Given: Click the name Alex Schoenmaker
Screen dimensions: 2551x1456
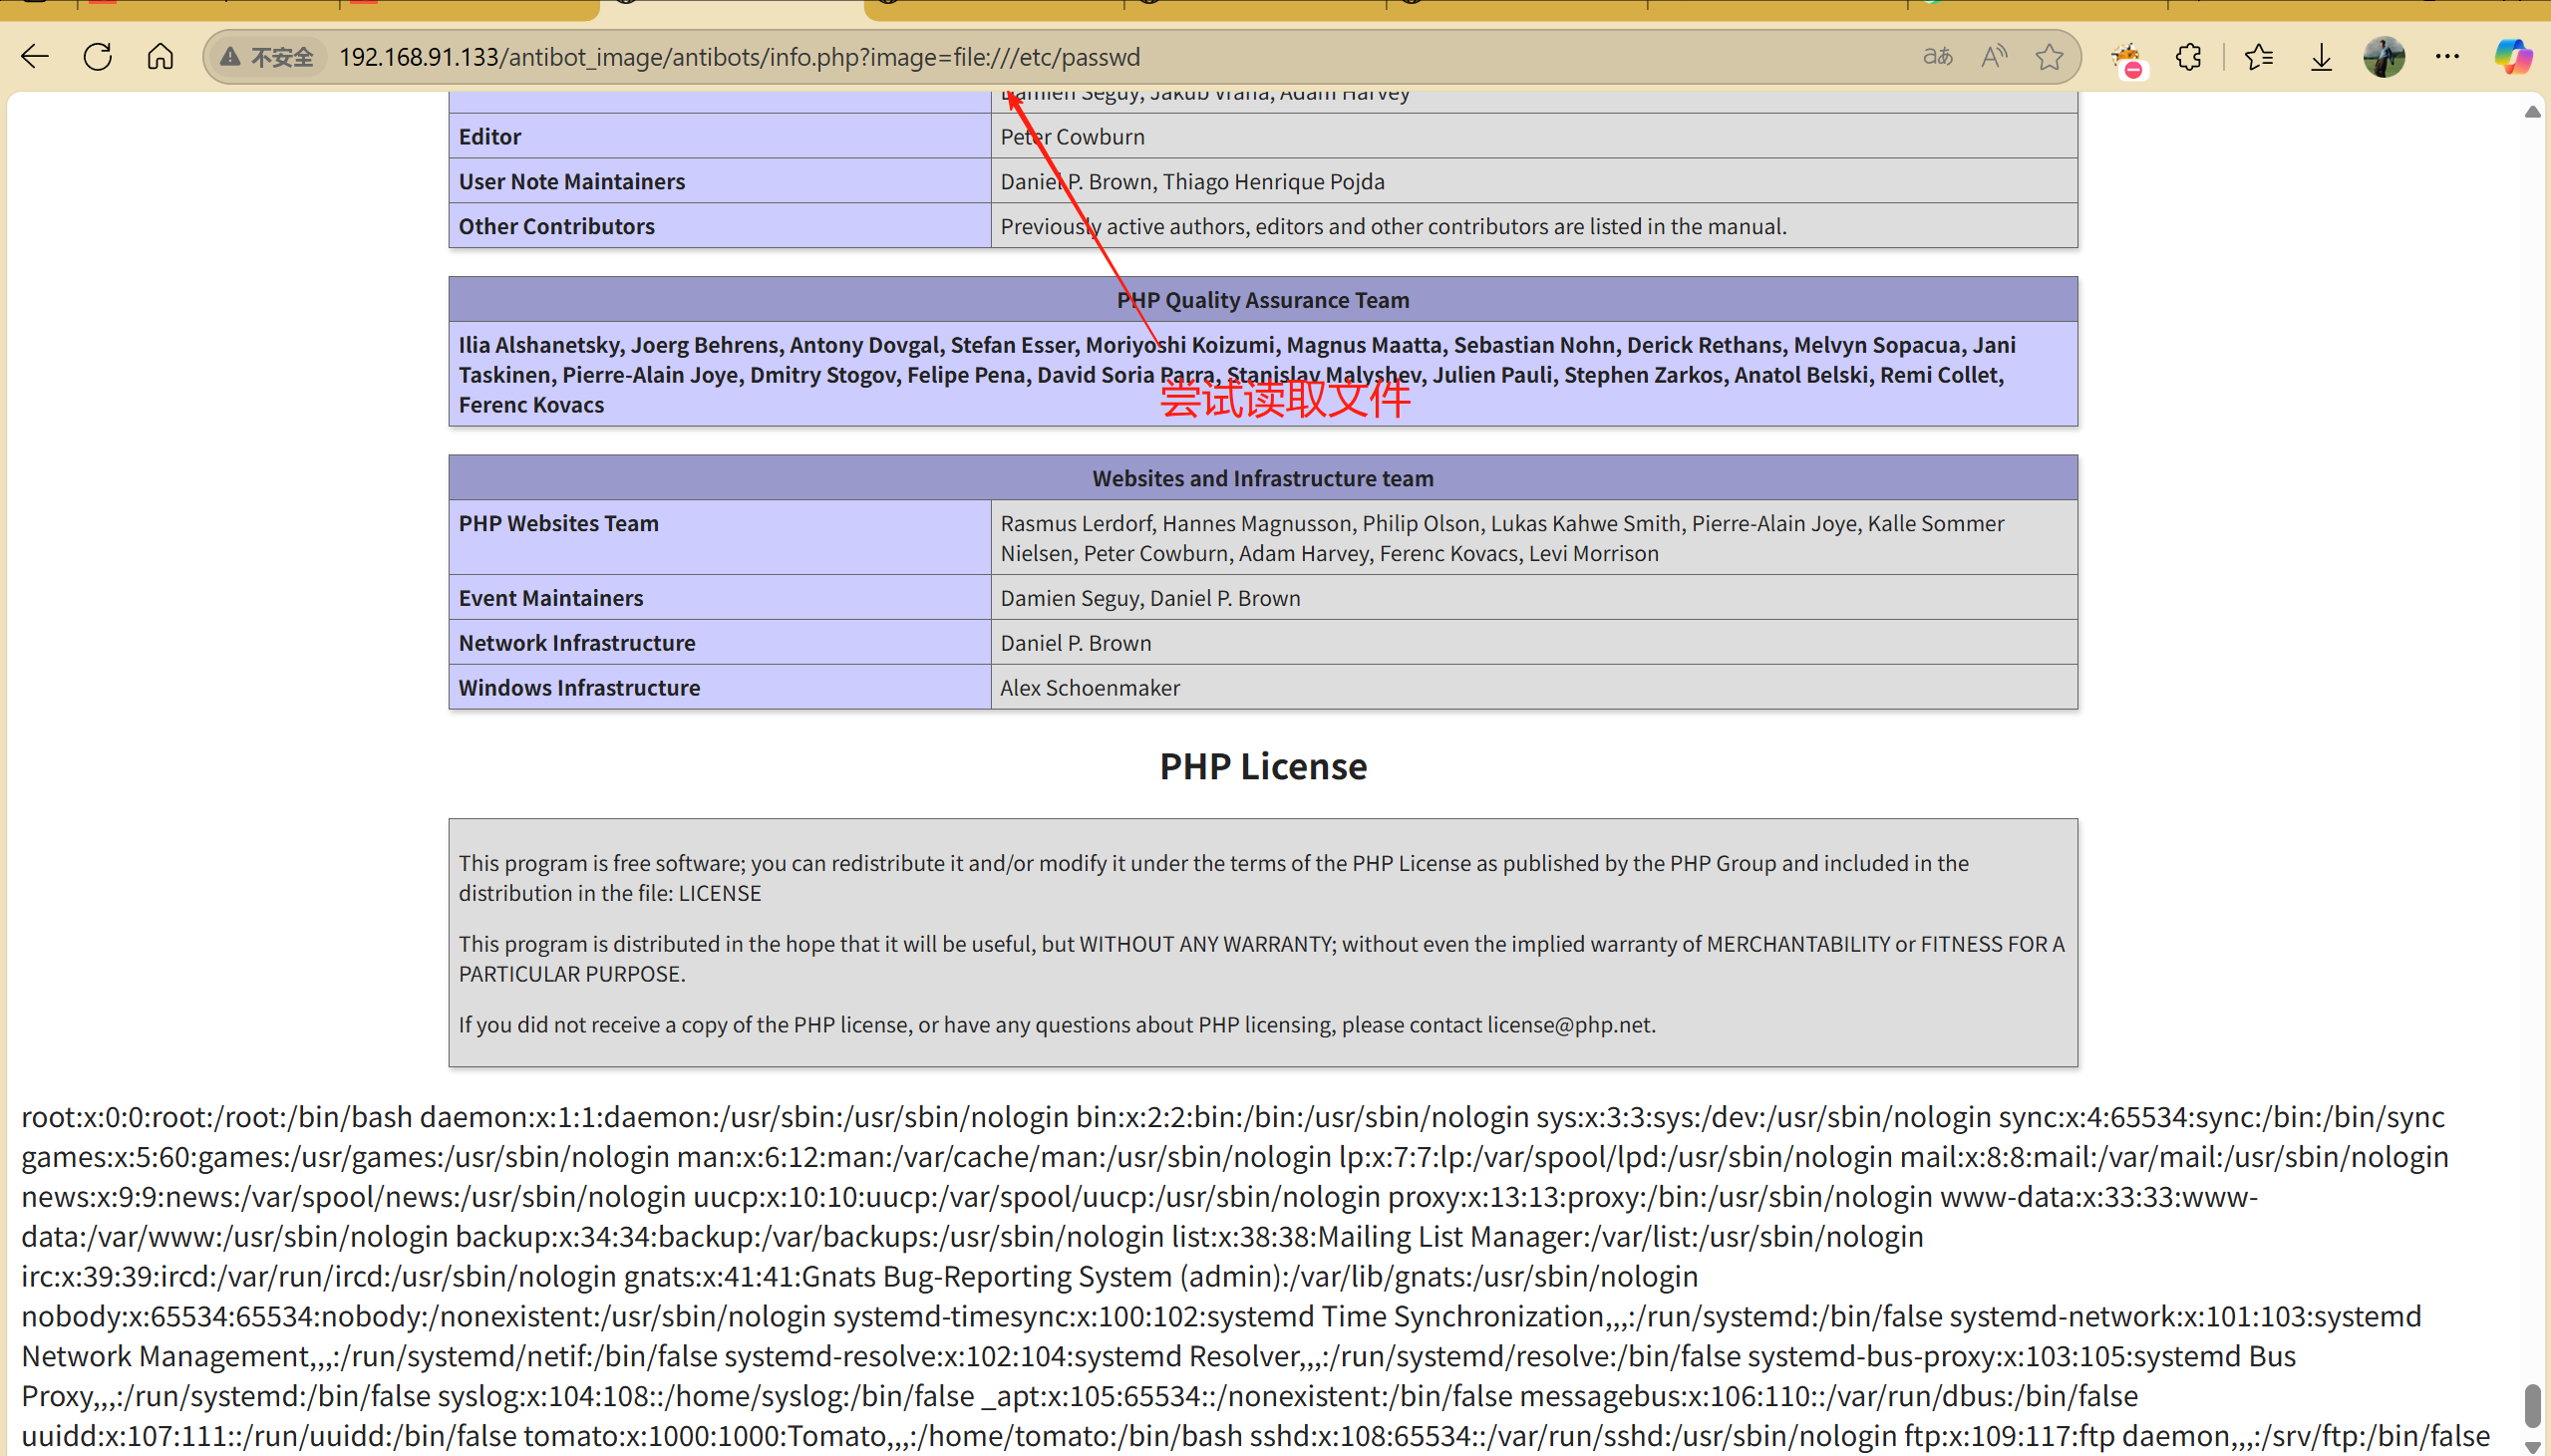Looking at the screenshot, I should [1090, 688].
